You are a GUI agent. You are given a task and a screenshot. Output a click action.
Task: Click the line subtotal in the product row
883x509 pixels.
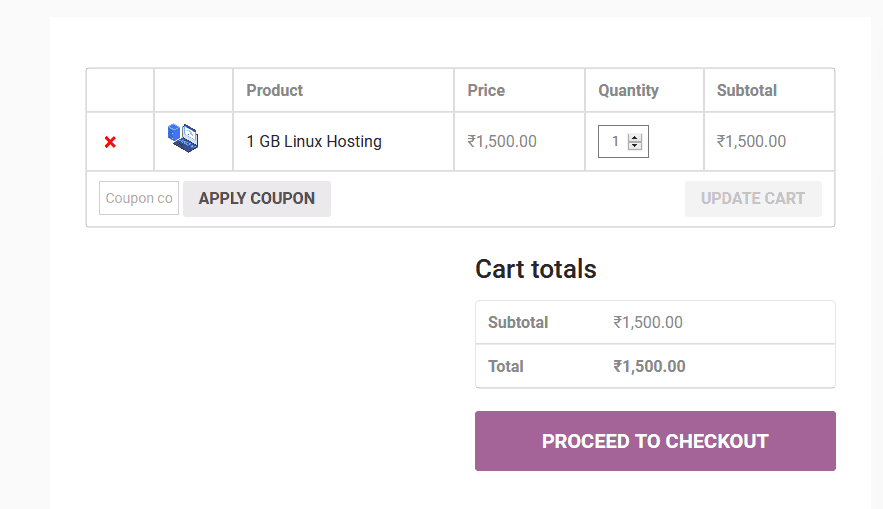tap(751, 142)
